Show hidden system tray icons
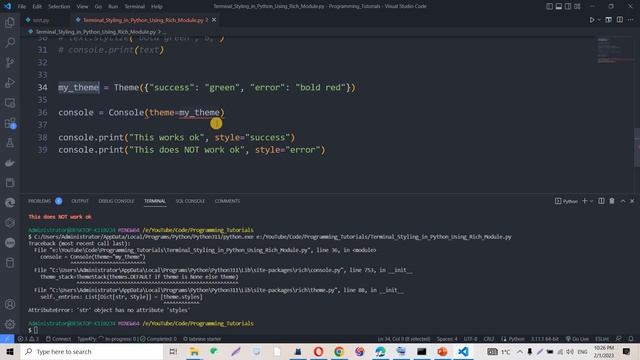This screenshot has width=640, height=360. pos(519,351)
